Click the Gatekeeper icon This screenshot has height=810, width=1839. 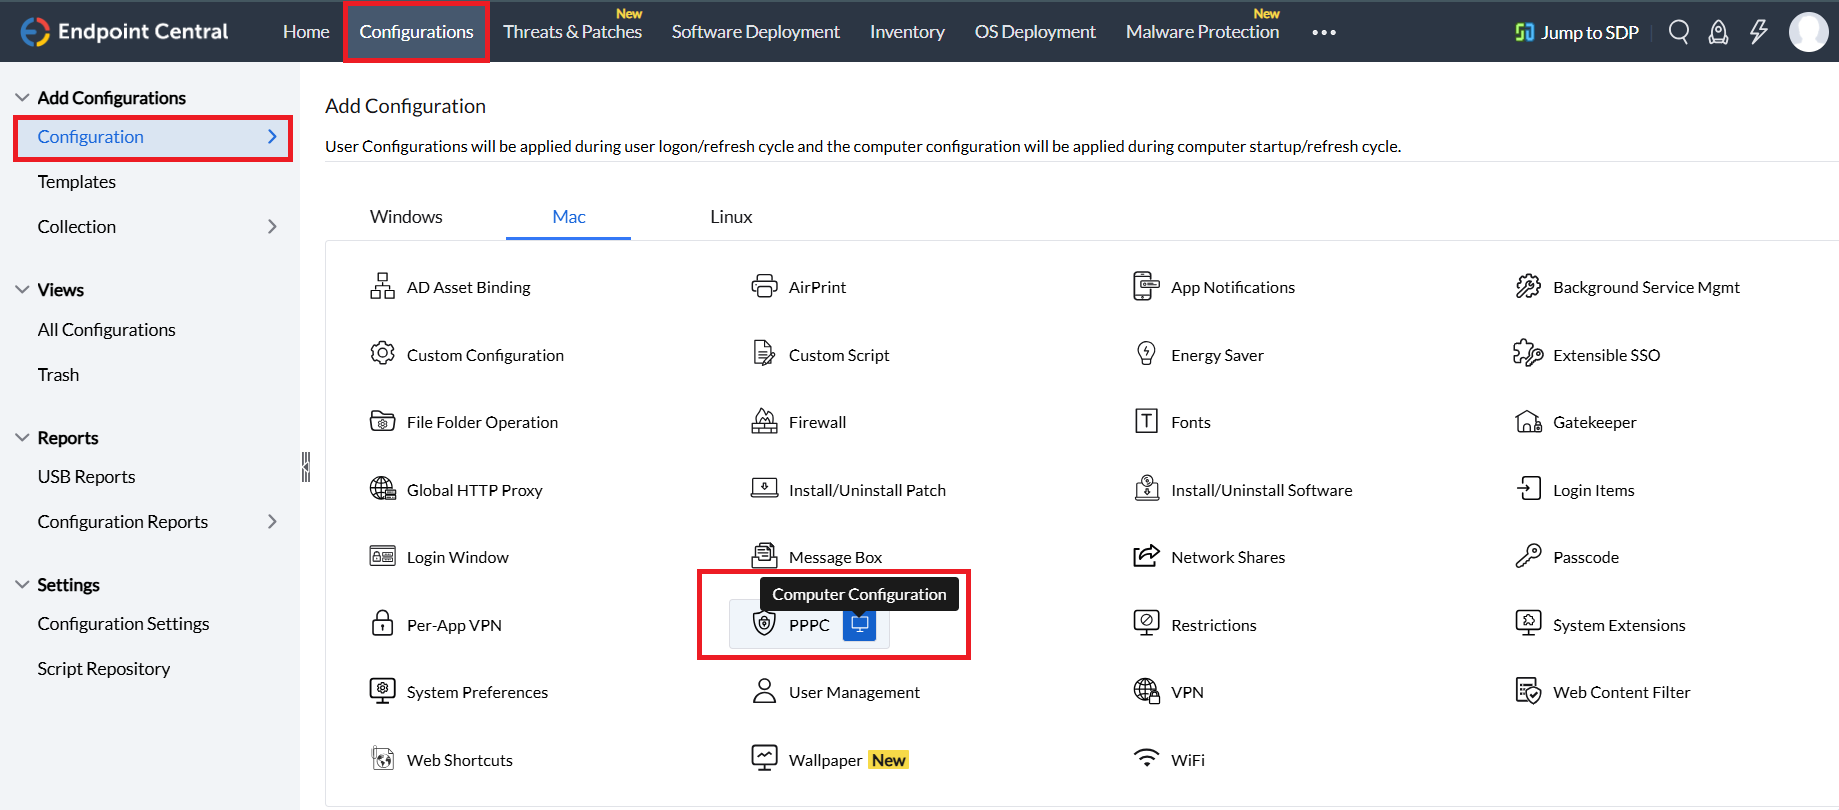[1528, 422]
